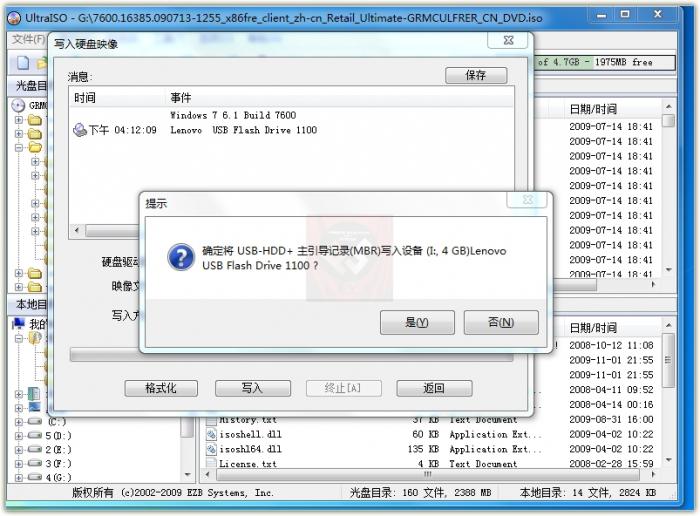Viewport: 700px width, 516px height.
Task: Select the 5(D:) drive icon
Action: pos(35,435)
